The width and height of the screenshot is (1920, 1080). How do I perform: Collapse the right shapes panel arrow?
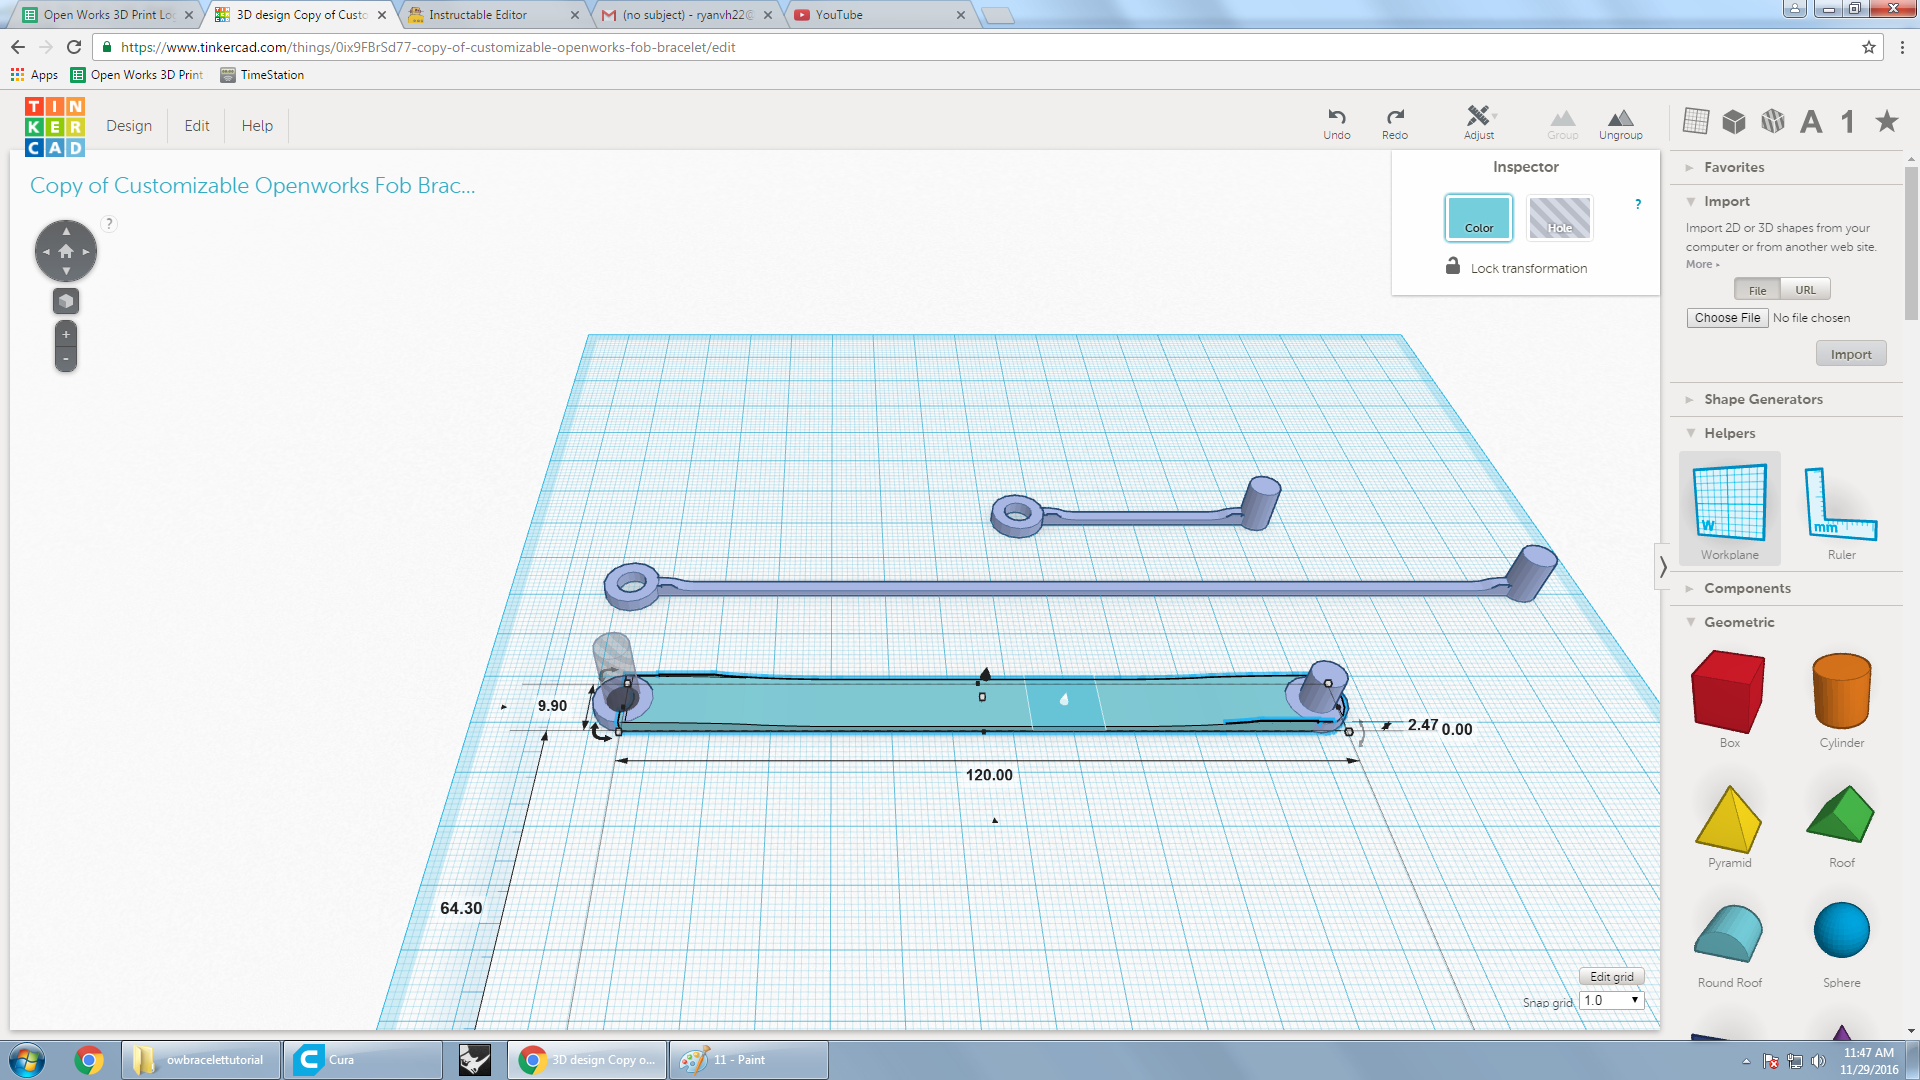coord(1662,566)
